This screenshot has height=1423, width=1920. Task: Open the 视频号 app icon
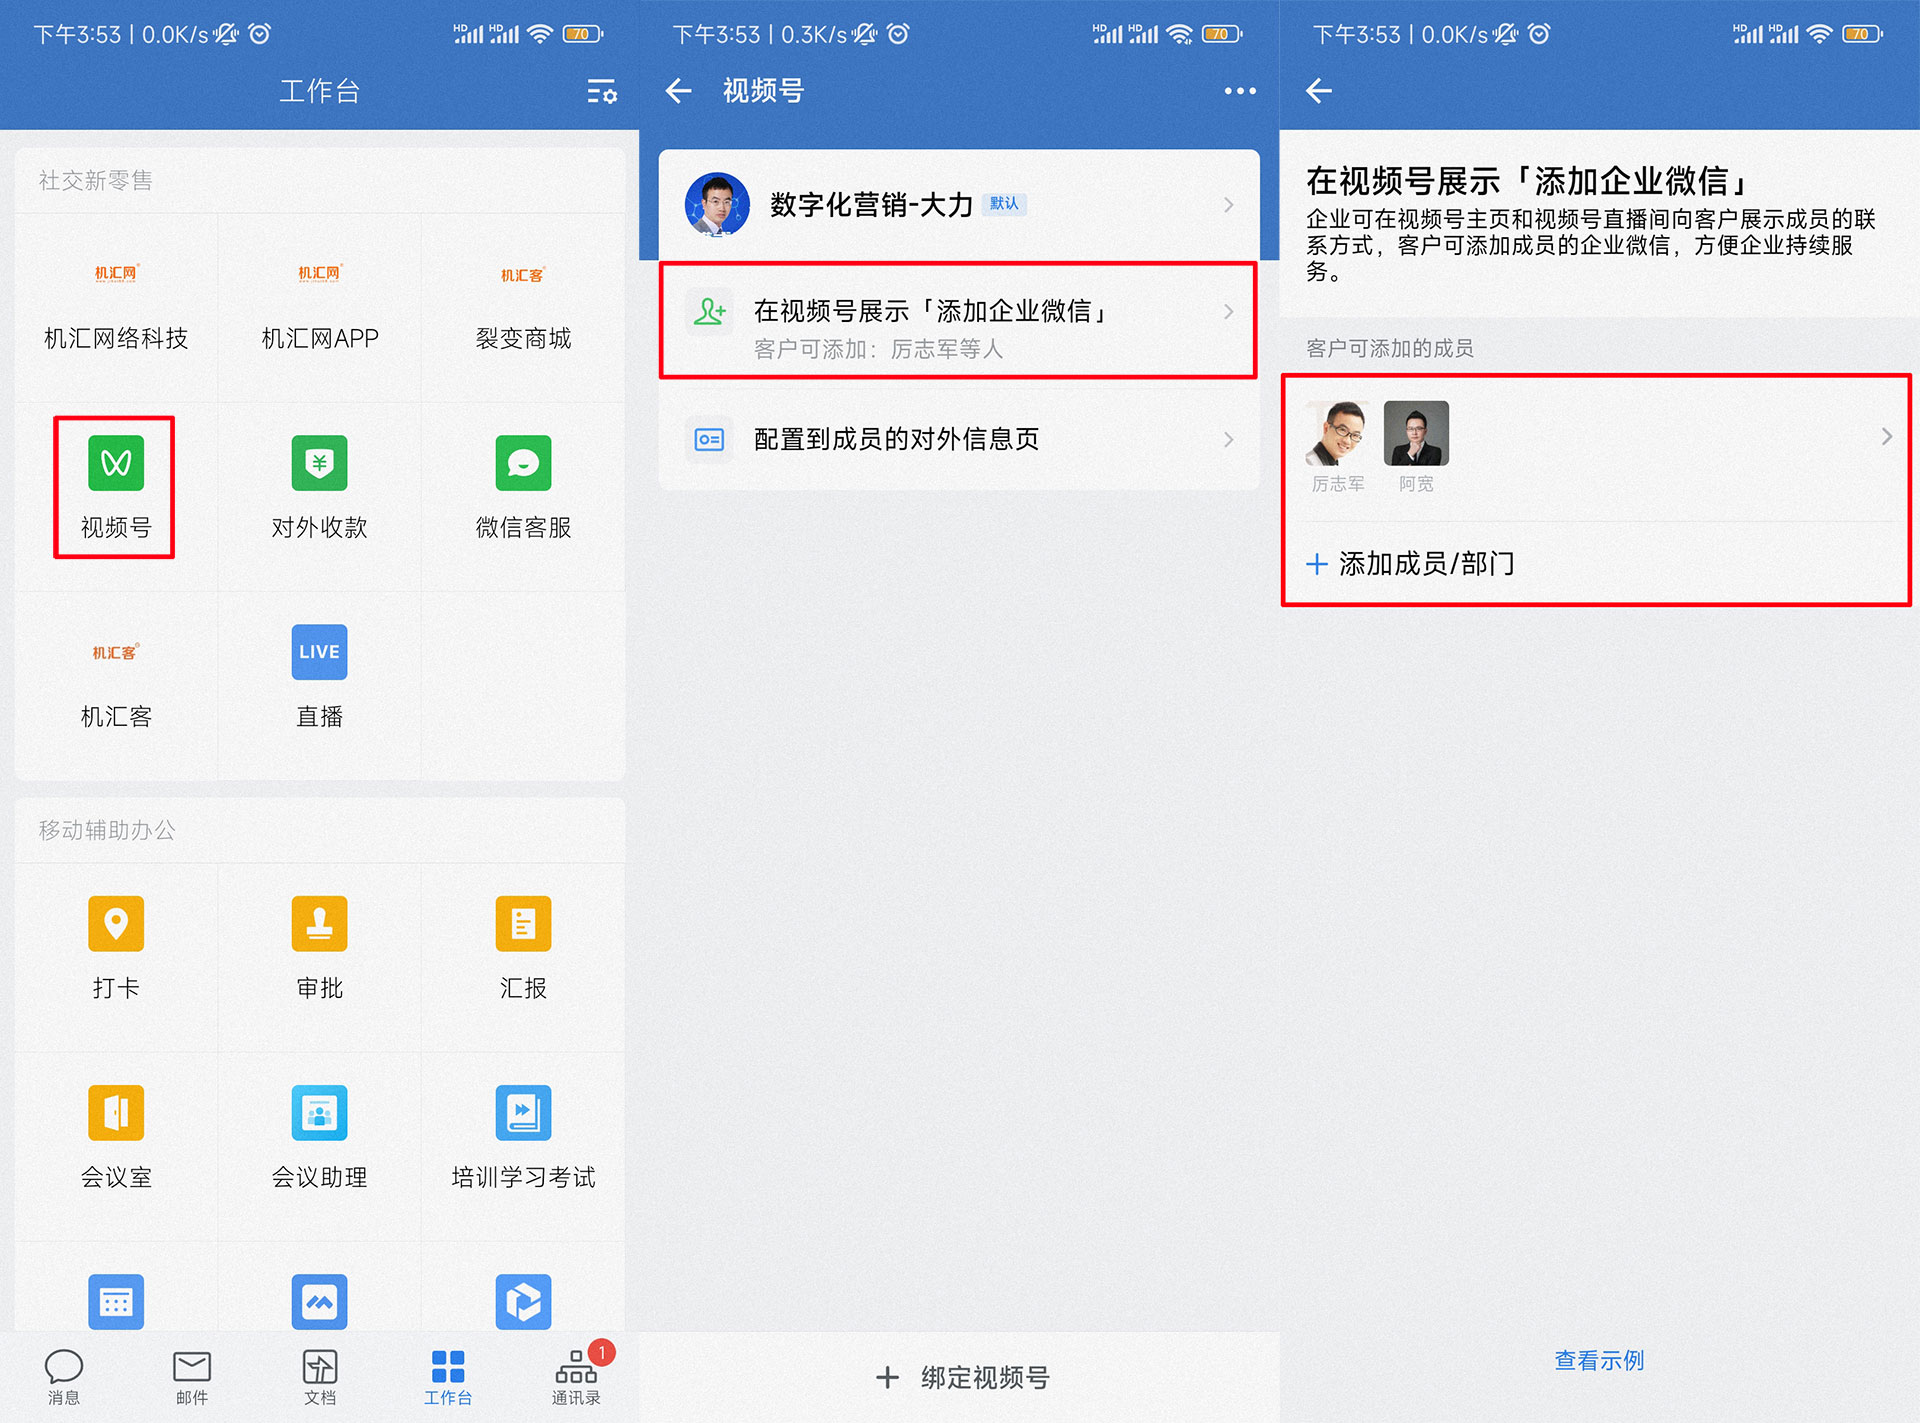click(116, 463)
